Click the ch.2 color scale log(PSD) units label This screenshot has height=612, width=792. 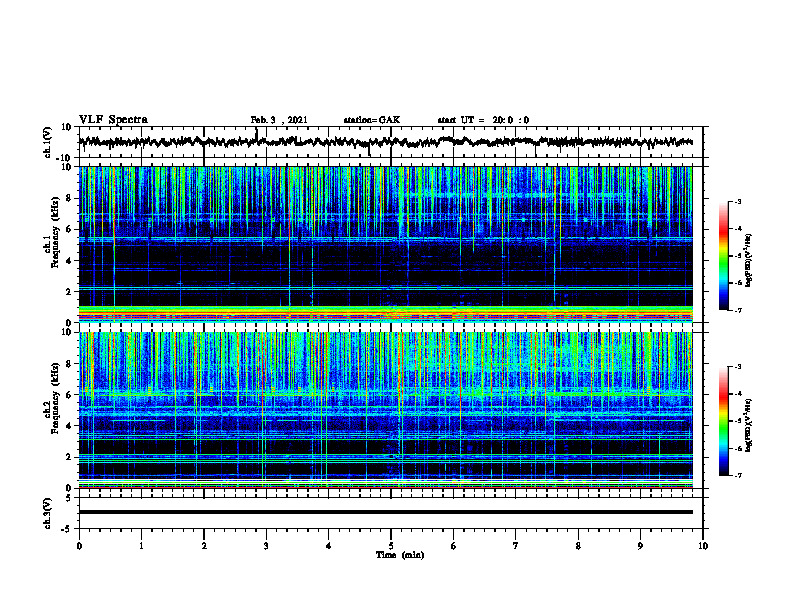pyautogui.click(x=749, y=426)
